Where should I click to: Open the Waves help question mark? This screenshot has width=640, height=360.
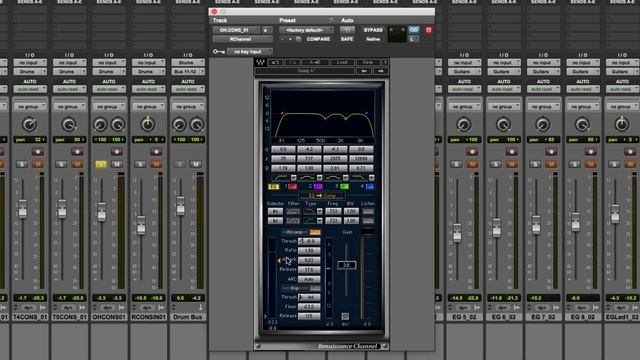click(x=384, y=62)
